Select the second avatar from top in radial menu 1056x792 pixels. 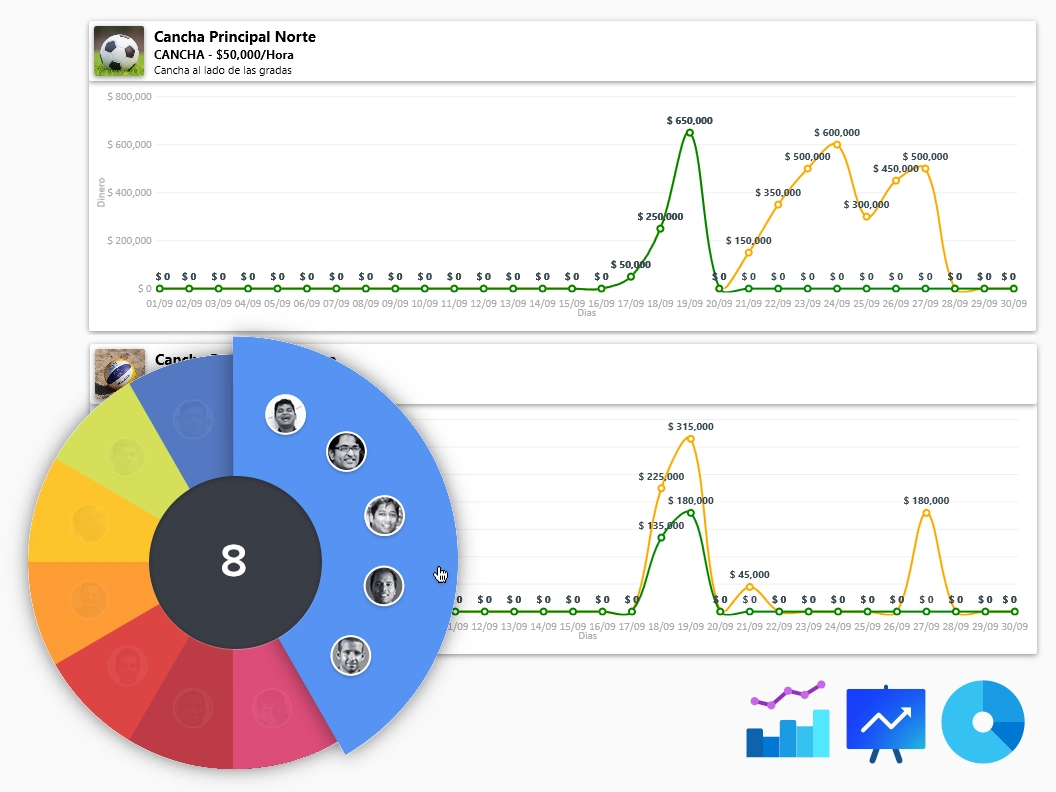(347, 451)
